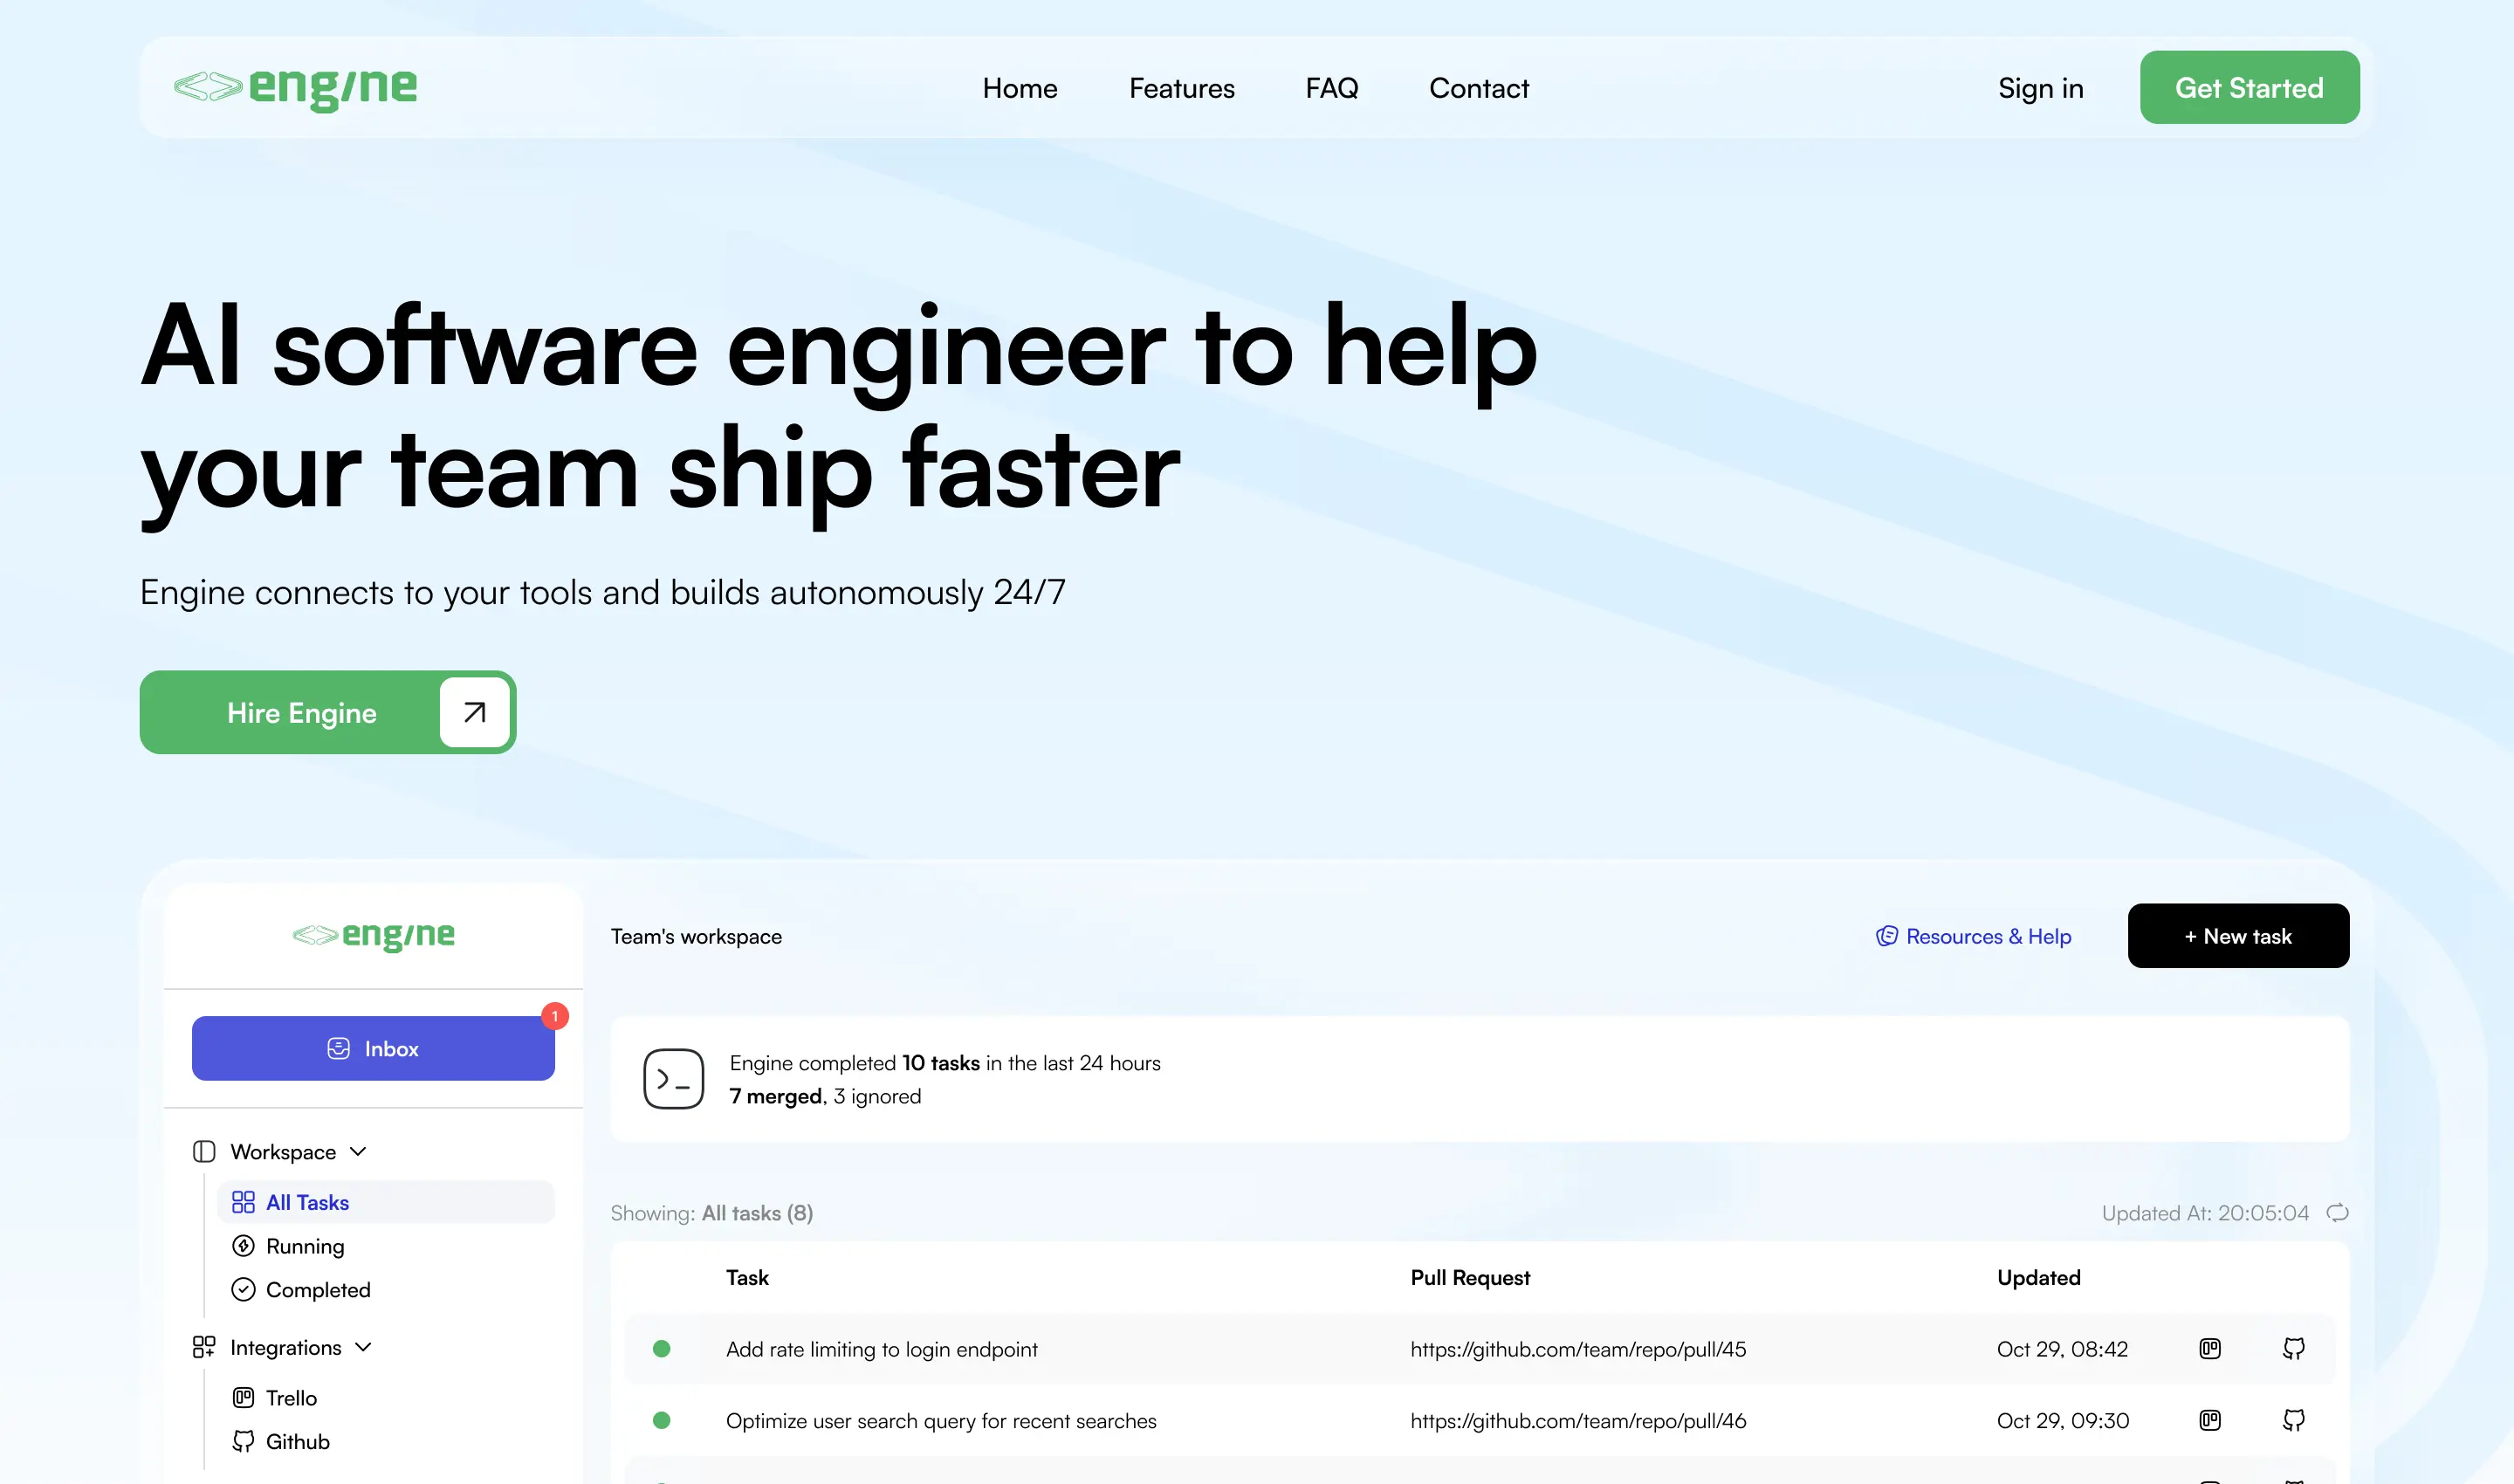The width and height of the screenshot is (2514, 1484).
Task: Go to the FAQ nav item
Action: click(1331, 88)
